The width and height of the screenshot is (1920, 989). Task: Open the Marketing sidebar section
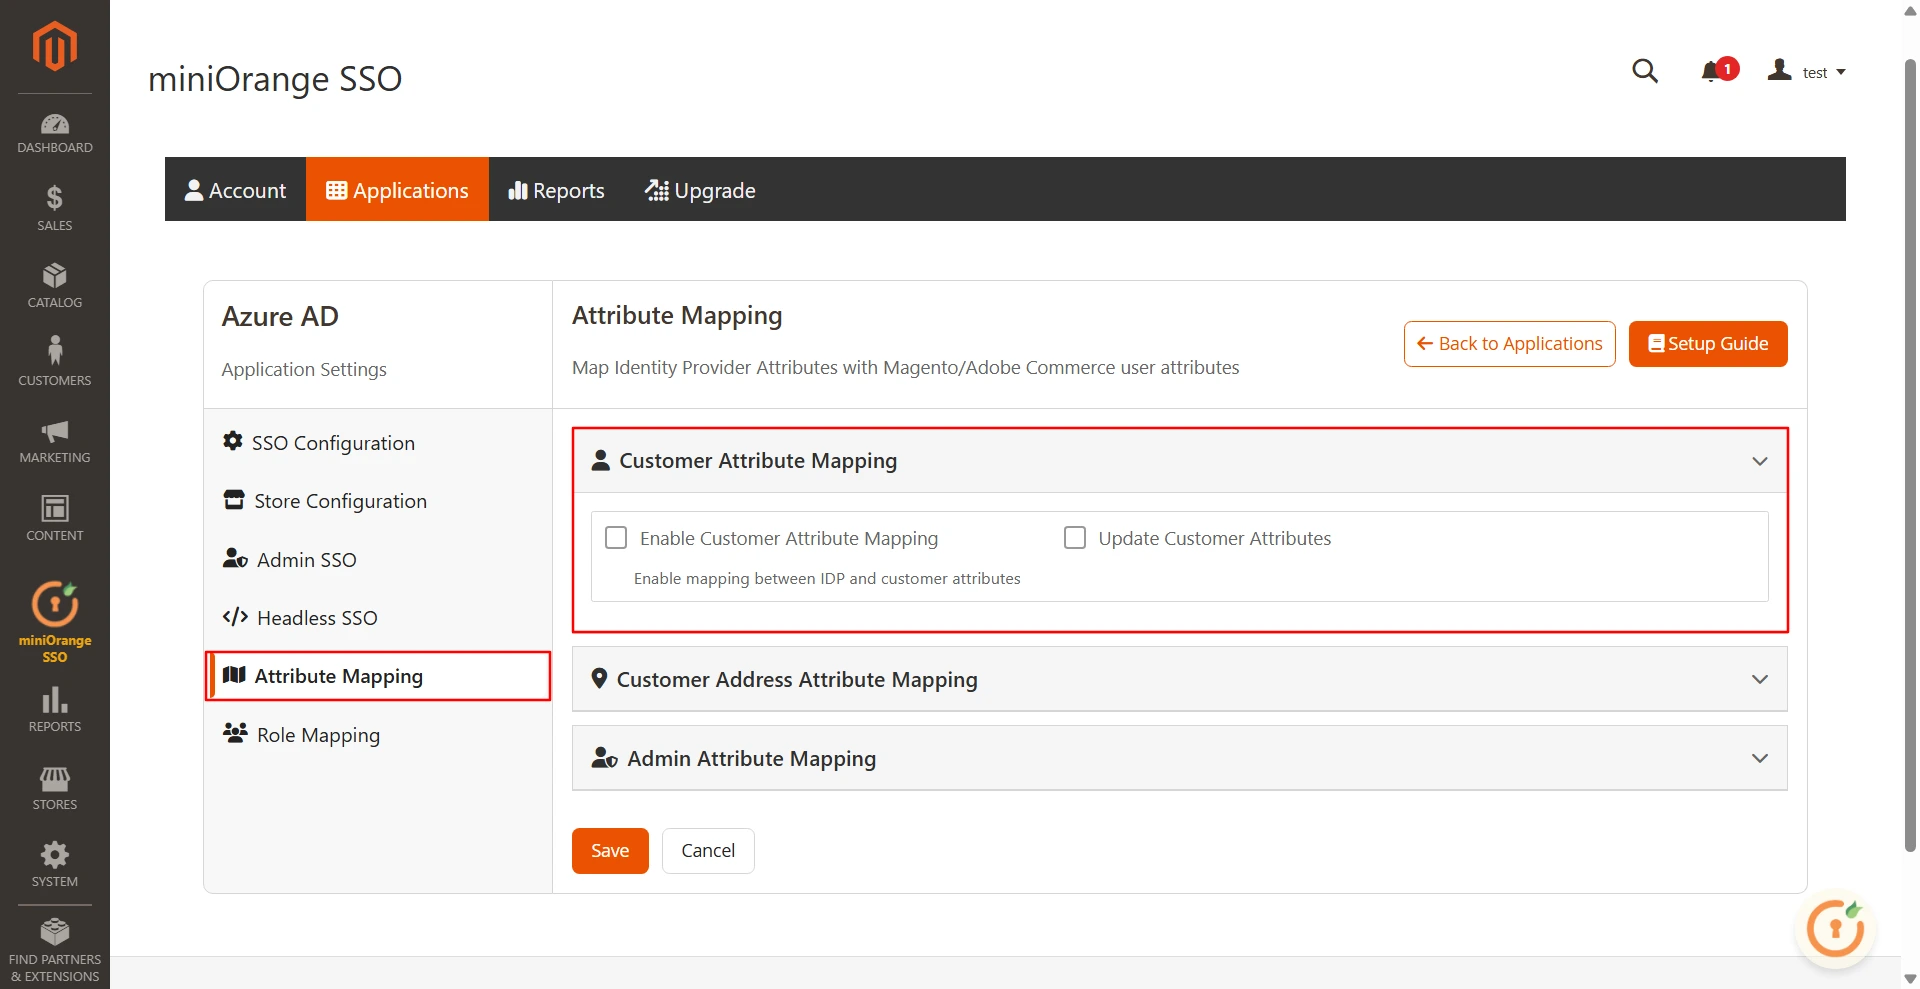click(x=54, y=440)
